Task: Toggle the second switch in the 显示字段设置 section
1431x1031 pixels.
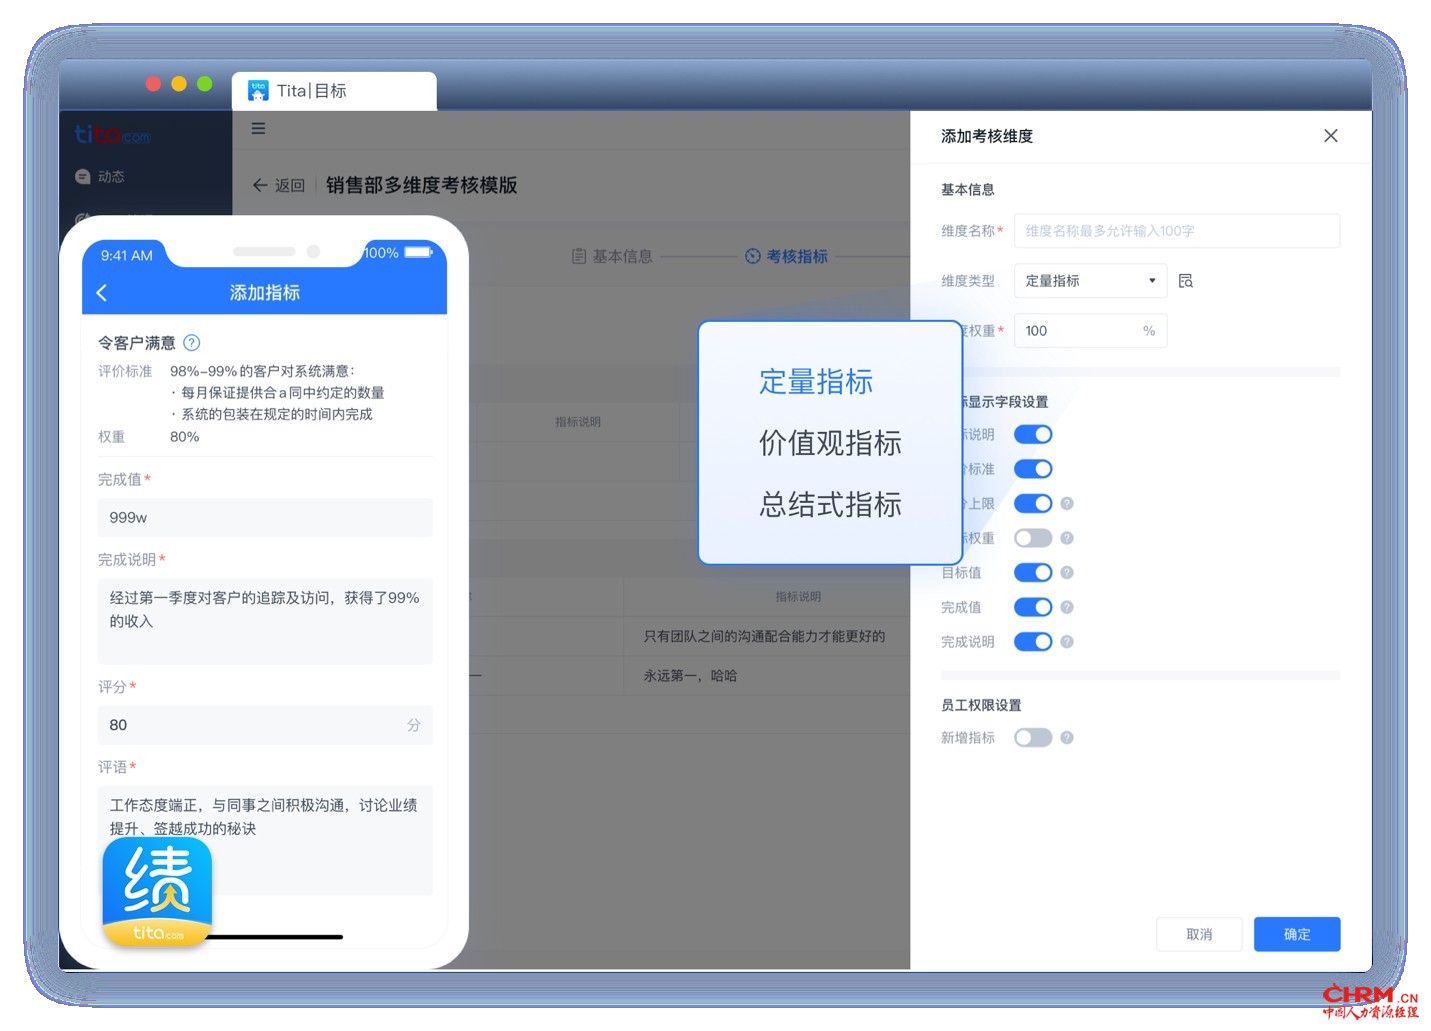Action: point(1033,469)
